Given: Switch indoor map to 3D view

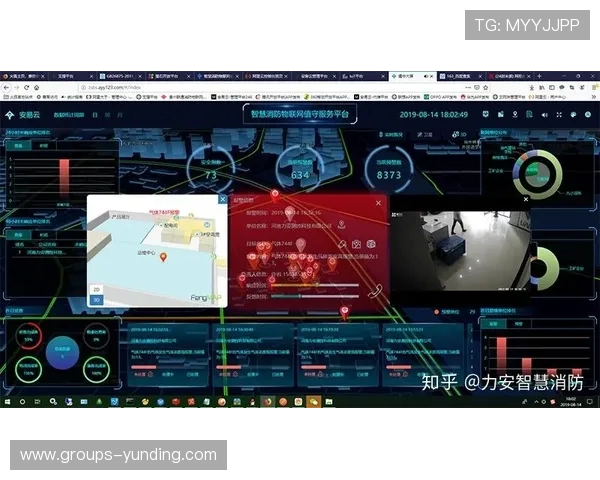Looking at the screenshot, I should [x=97, y=298].
